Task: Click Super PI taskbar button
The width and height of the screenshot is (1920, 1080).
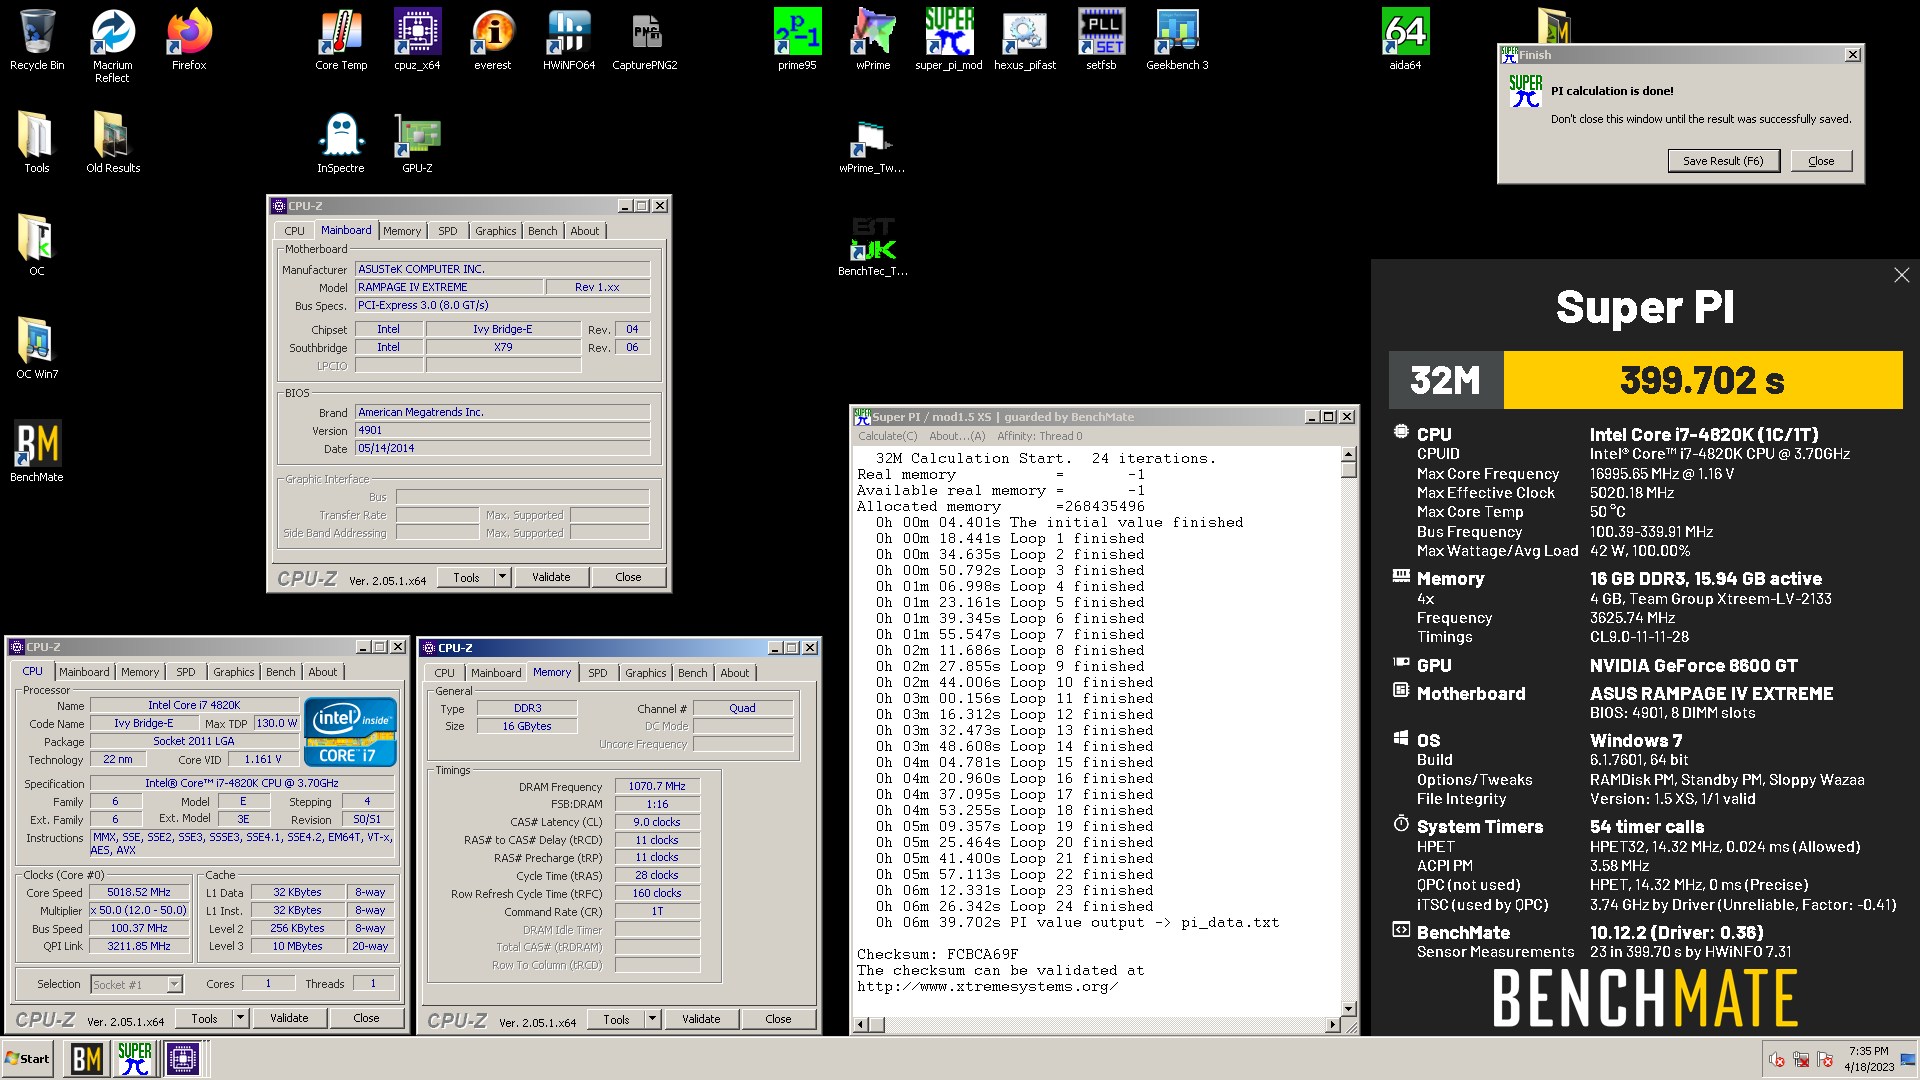Action: coord(134,1059)
